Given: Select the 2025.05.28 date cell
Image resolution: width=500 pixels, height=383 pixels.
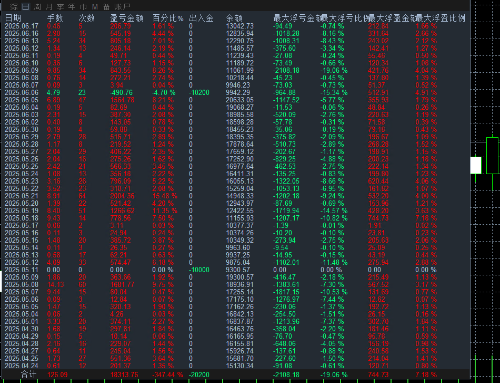Looking at the screenshot, I should point(22,144).
